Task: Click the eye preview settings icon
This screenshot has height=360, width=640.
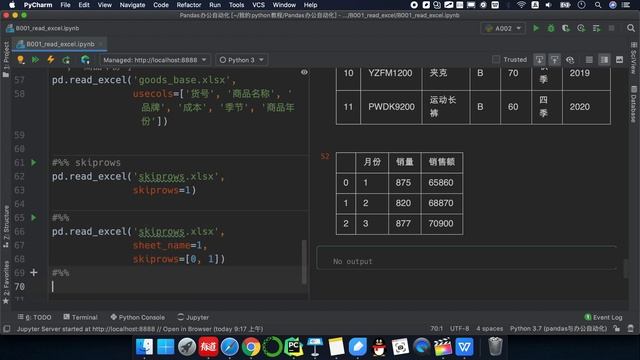Action: click(570, 60)
